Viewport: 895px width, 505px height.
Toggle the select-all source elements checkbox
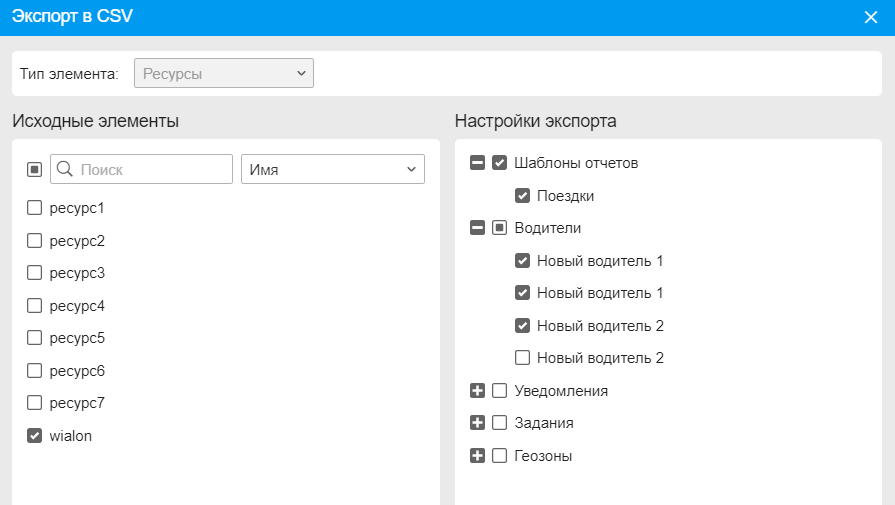[34, 170]
